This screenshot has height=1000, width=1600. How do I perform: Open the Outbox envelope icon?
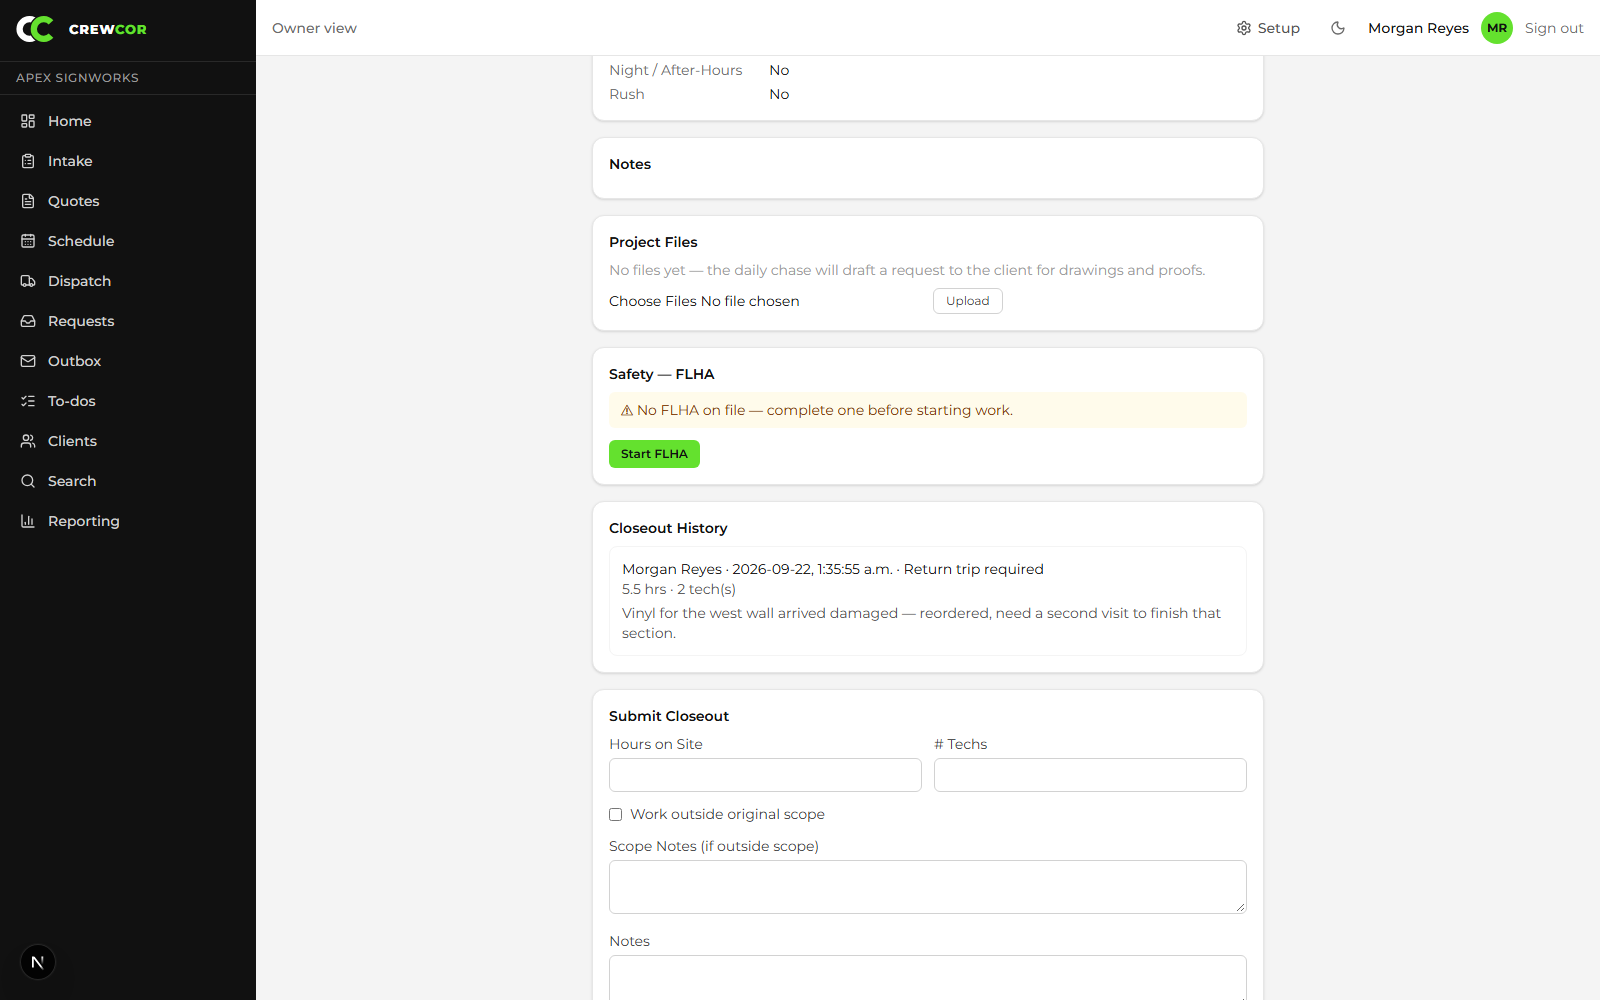[x=28, y=361]
